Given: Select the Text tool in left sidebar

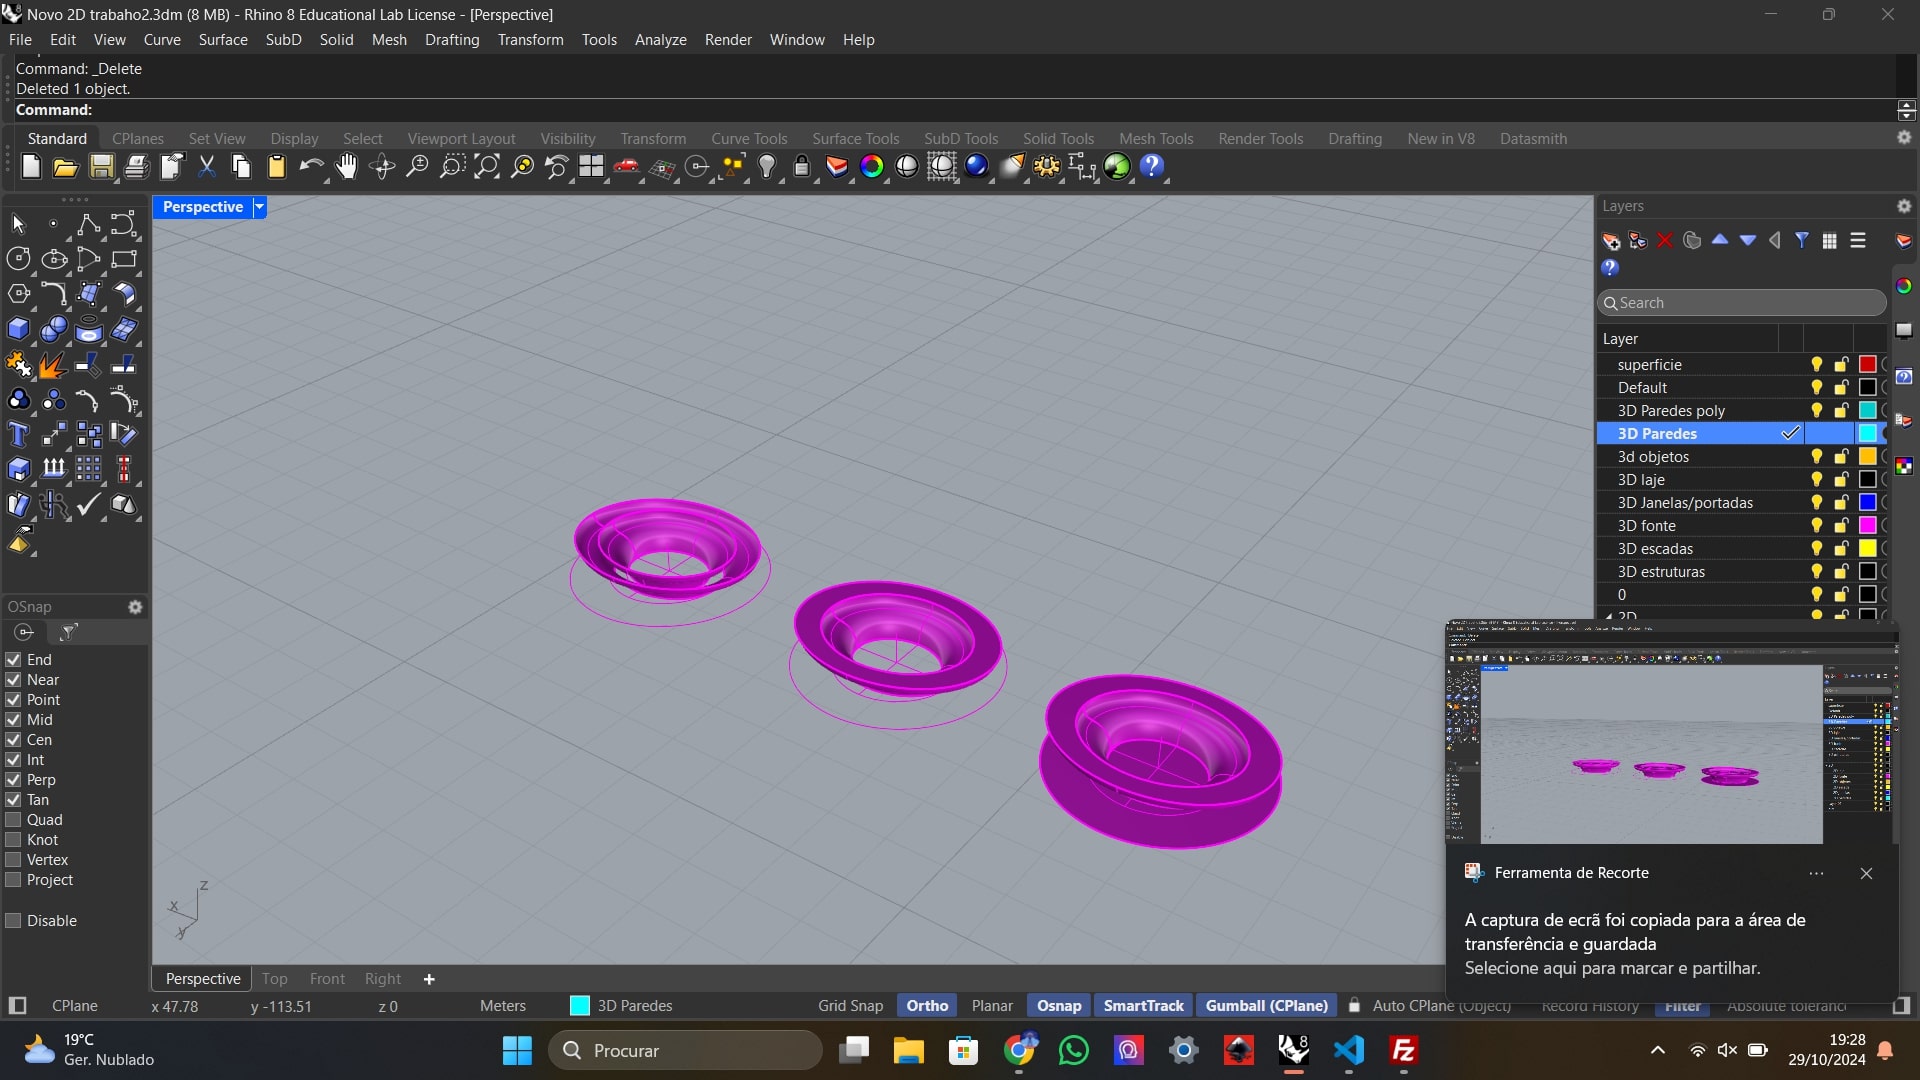Looking at the screenshot, I should click(x=18, y=434).
